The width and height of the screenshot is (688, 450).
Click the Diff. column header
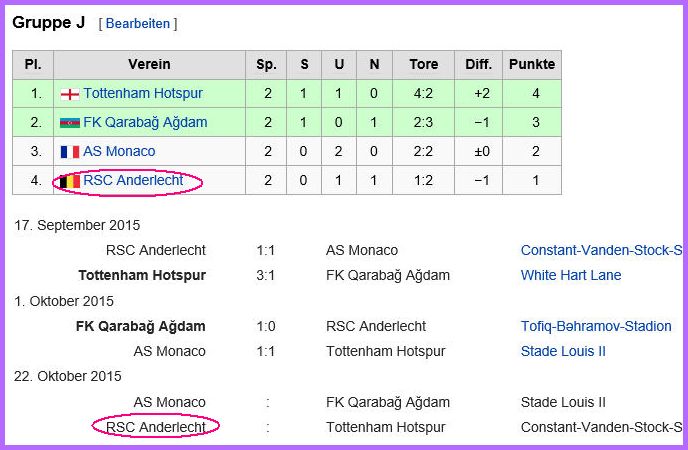[x=479, y=64]
